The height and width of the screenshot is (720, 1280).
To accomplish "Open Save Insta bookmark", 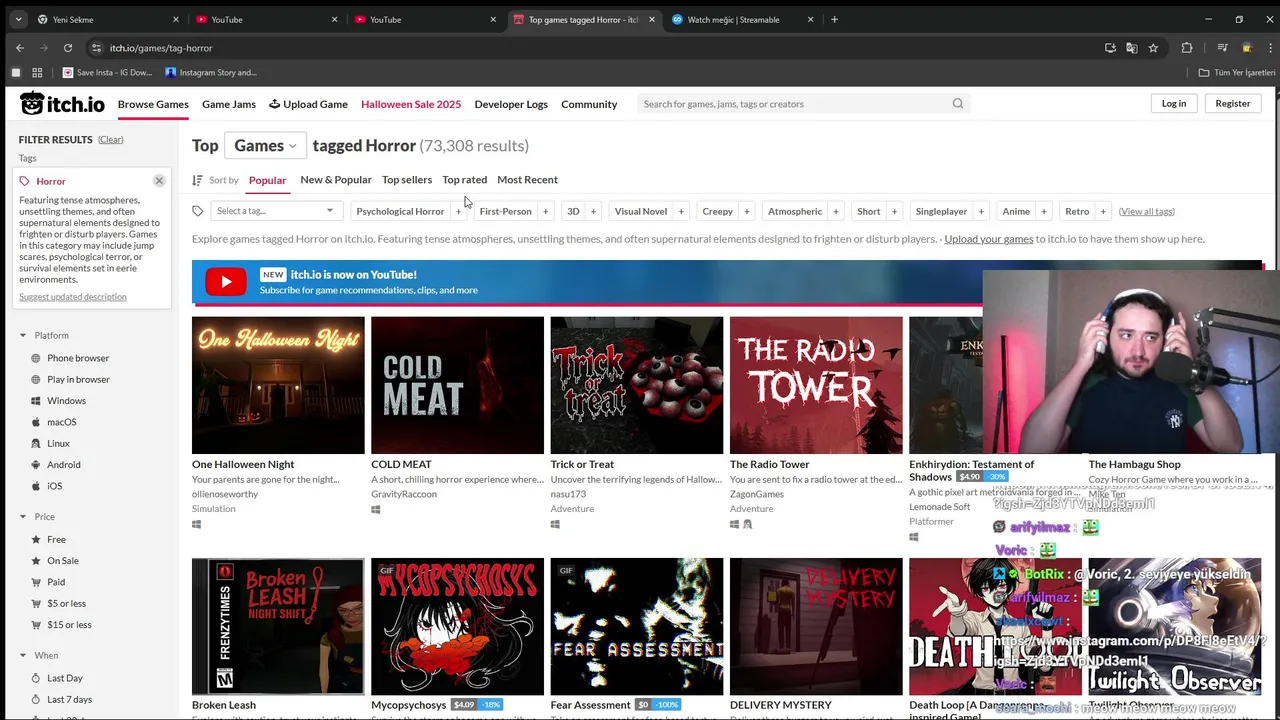I will tap(107, 72).
